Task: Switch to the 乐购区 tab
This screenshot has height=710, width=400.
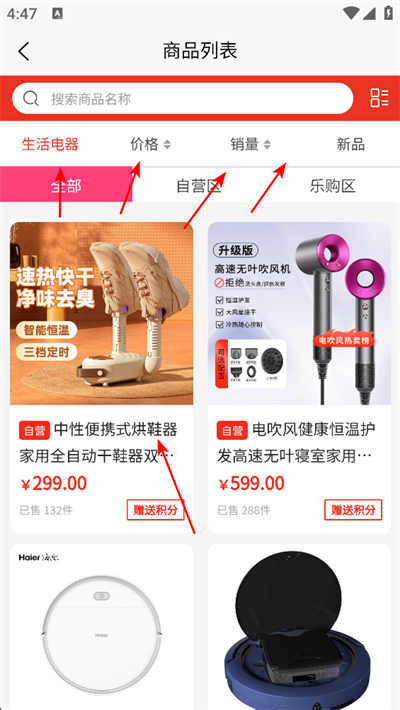Action: [x=333, y=186]
